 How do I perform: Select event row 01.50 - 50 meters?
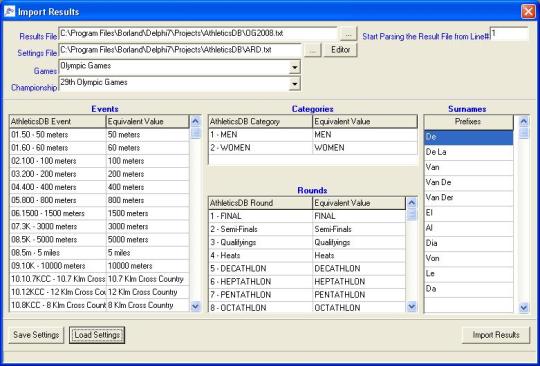[x=100, y=135]
